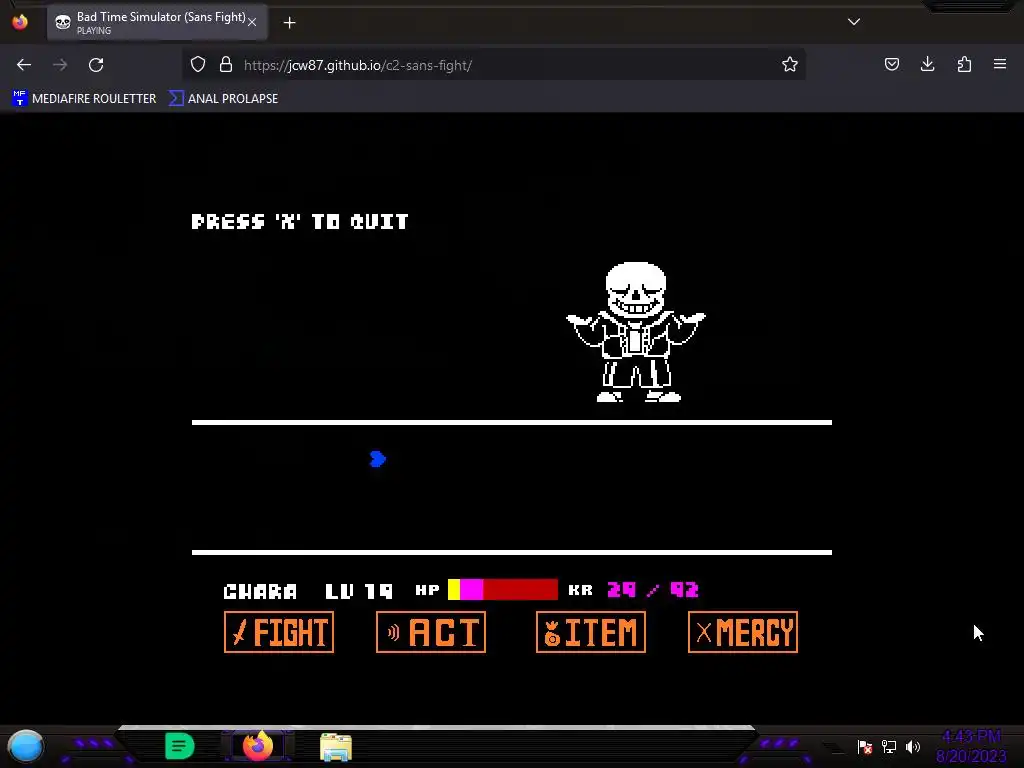The width and height of the screenshot is (1024, 768).
Task: Open the Start orb button
Action: pos(25,746)
